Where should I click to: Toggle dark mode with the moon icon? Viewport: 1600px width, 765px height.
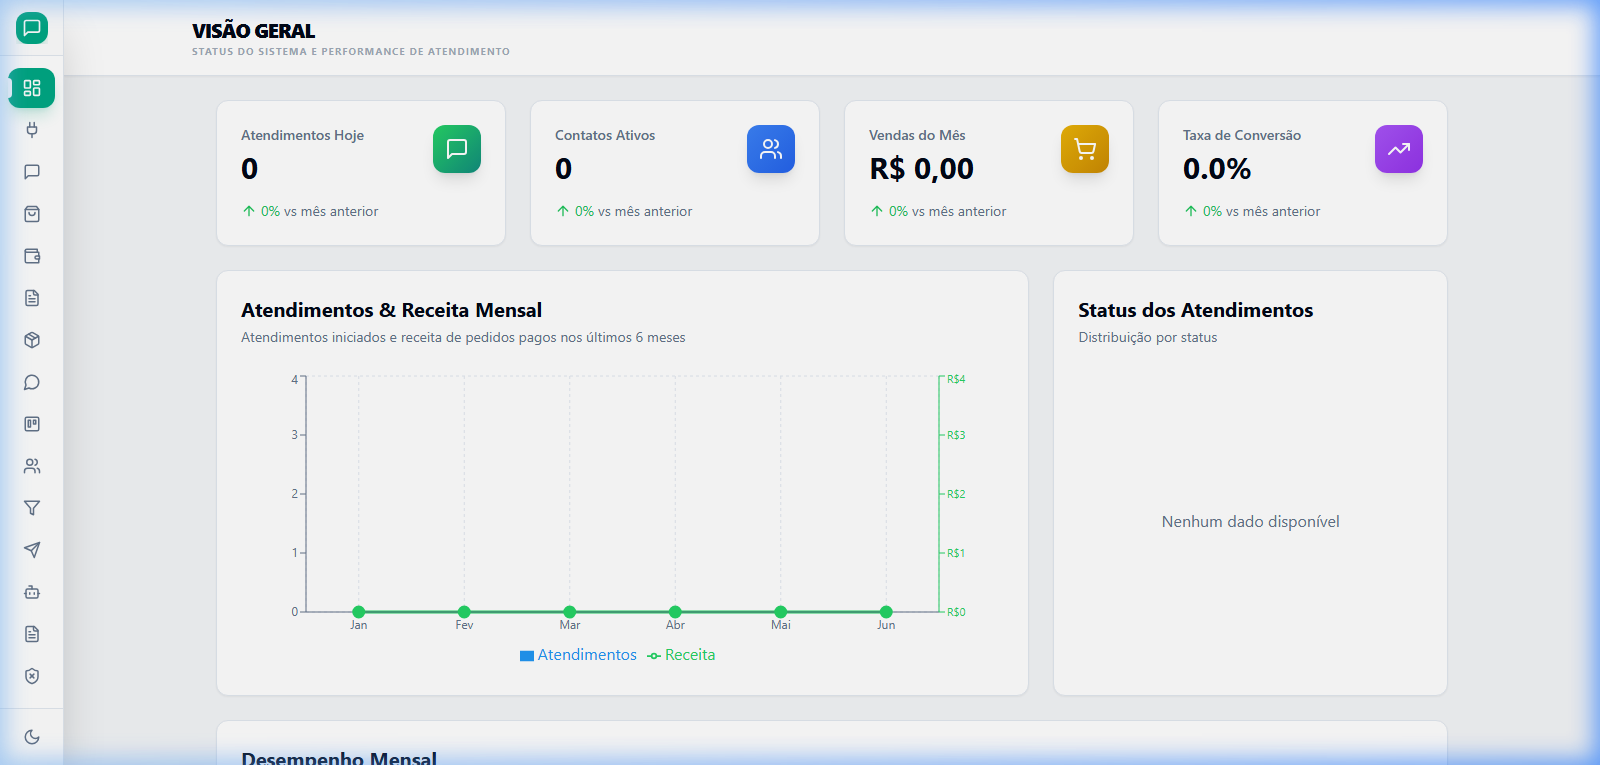point(32,737)
